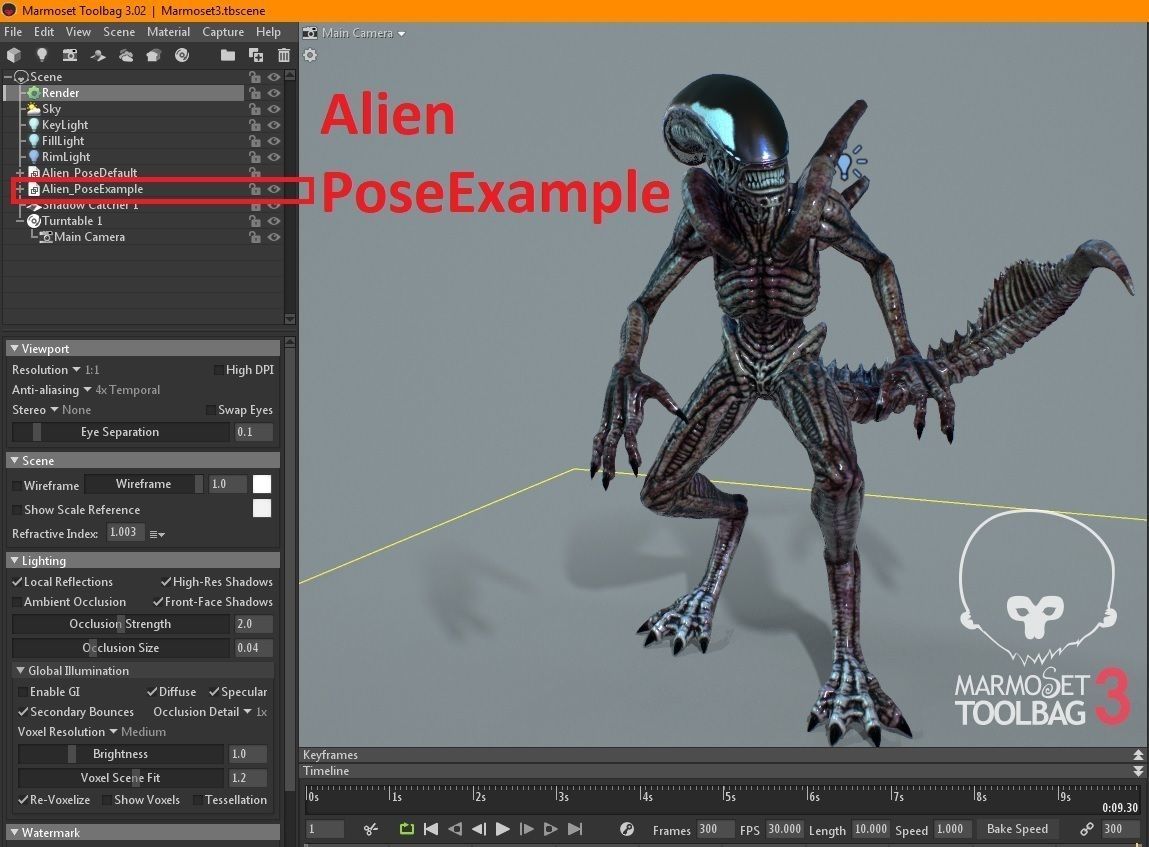Viewport: 1149px width, 847px height.
Task: Add a shadow catcher from the toolbar
Action: (x=97, y=55)
